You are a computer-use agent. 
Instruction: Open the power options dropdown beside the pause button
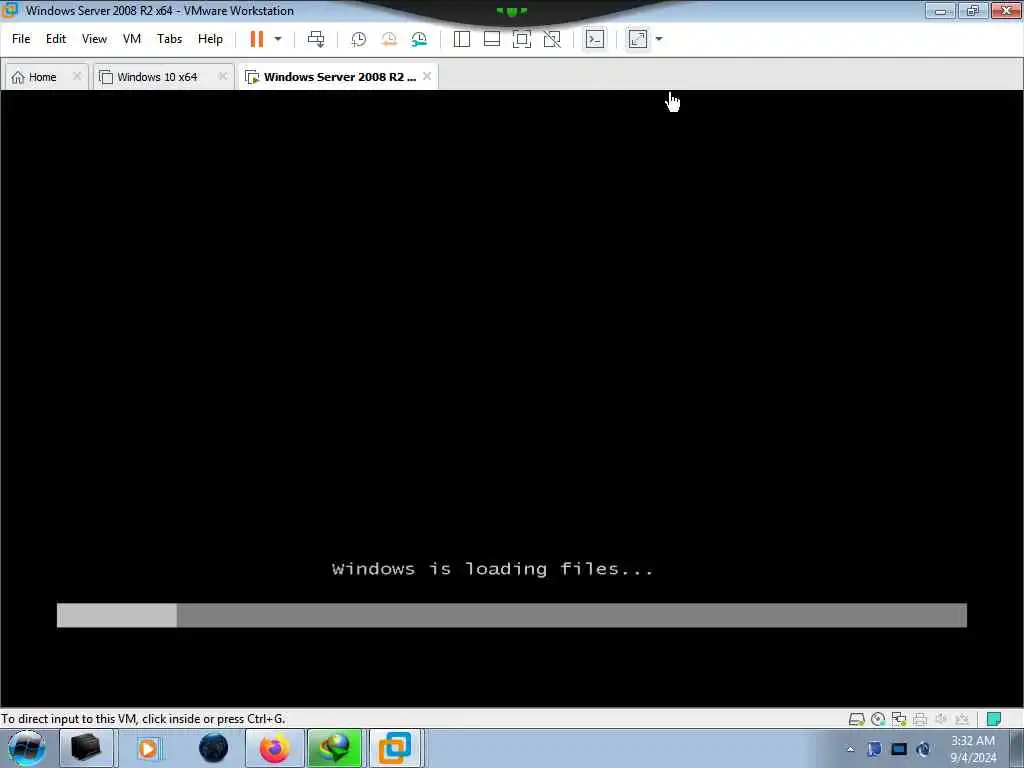coord(278,39)
